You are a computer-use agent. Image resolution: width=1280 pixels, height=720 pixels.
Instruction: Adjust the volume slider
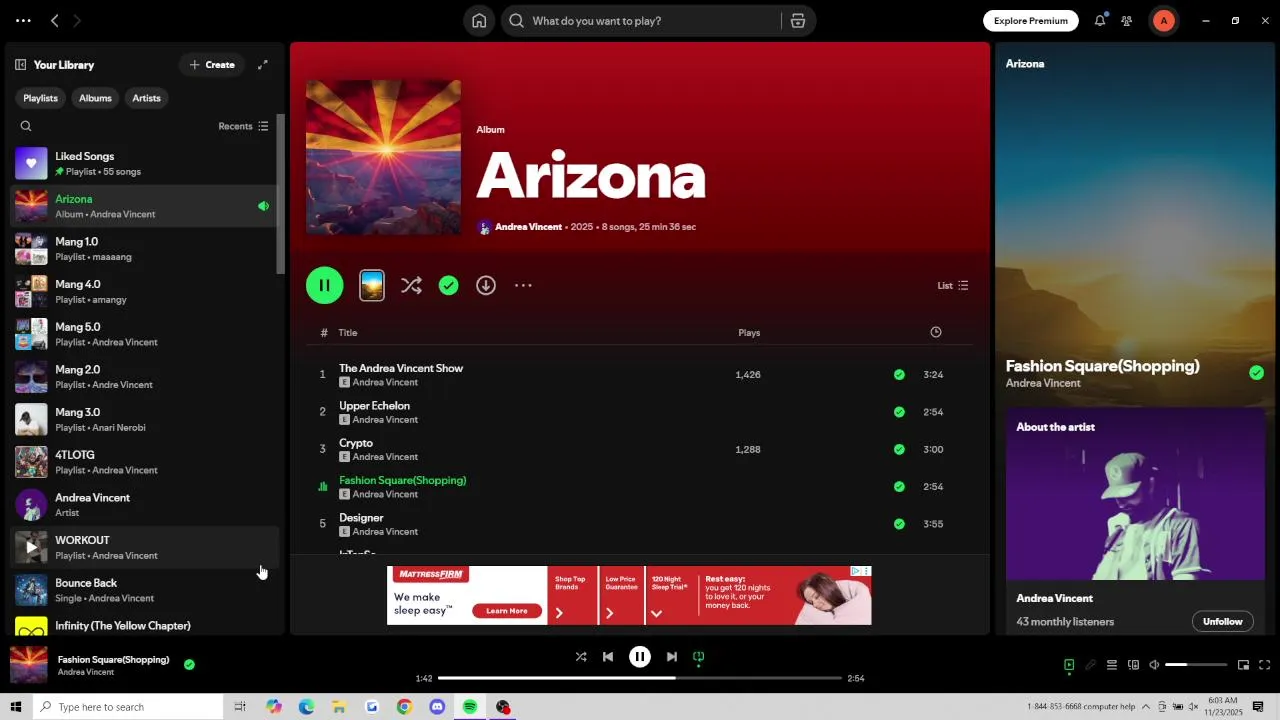tap(1196, 665)
